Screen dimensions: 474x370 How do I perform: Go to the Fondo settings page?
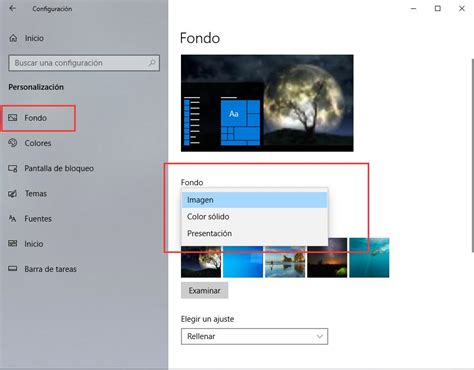tap(35, 118)
